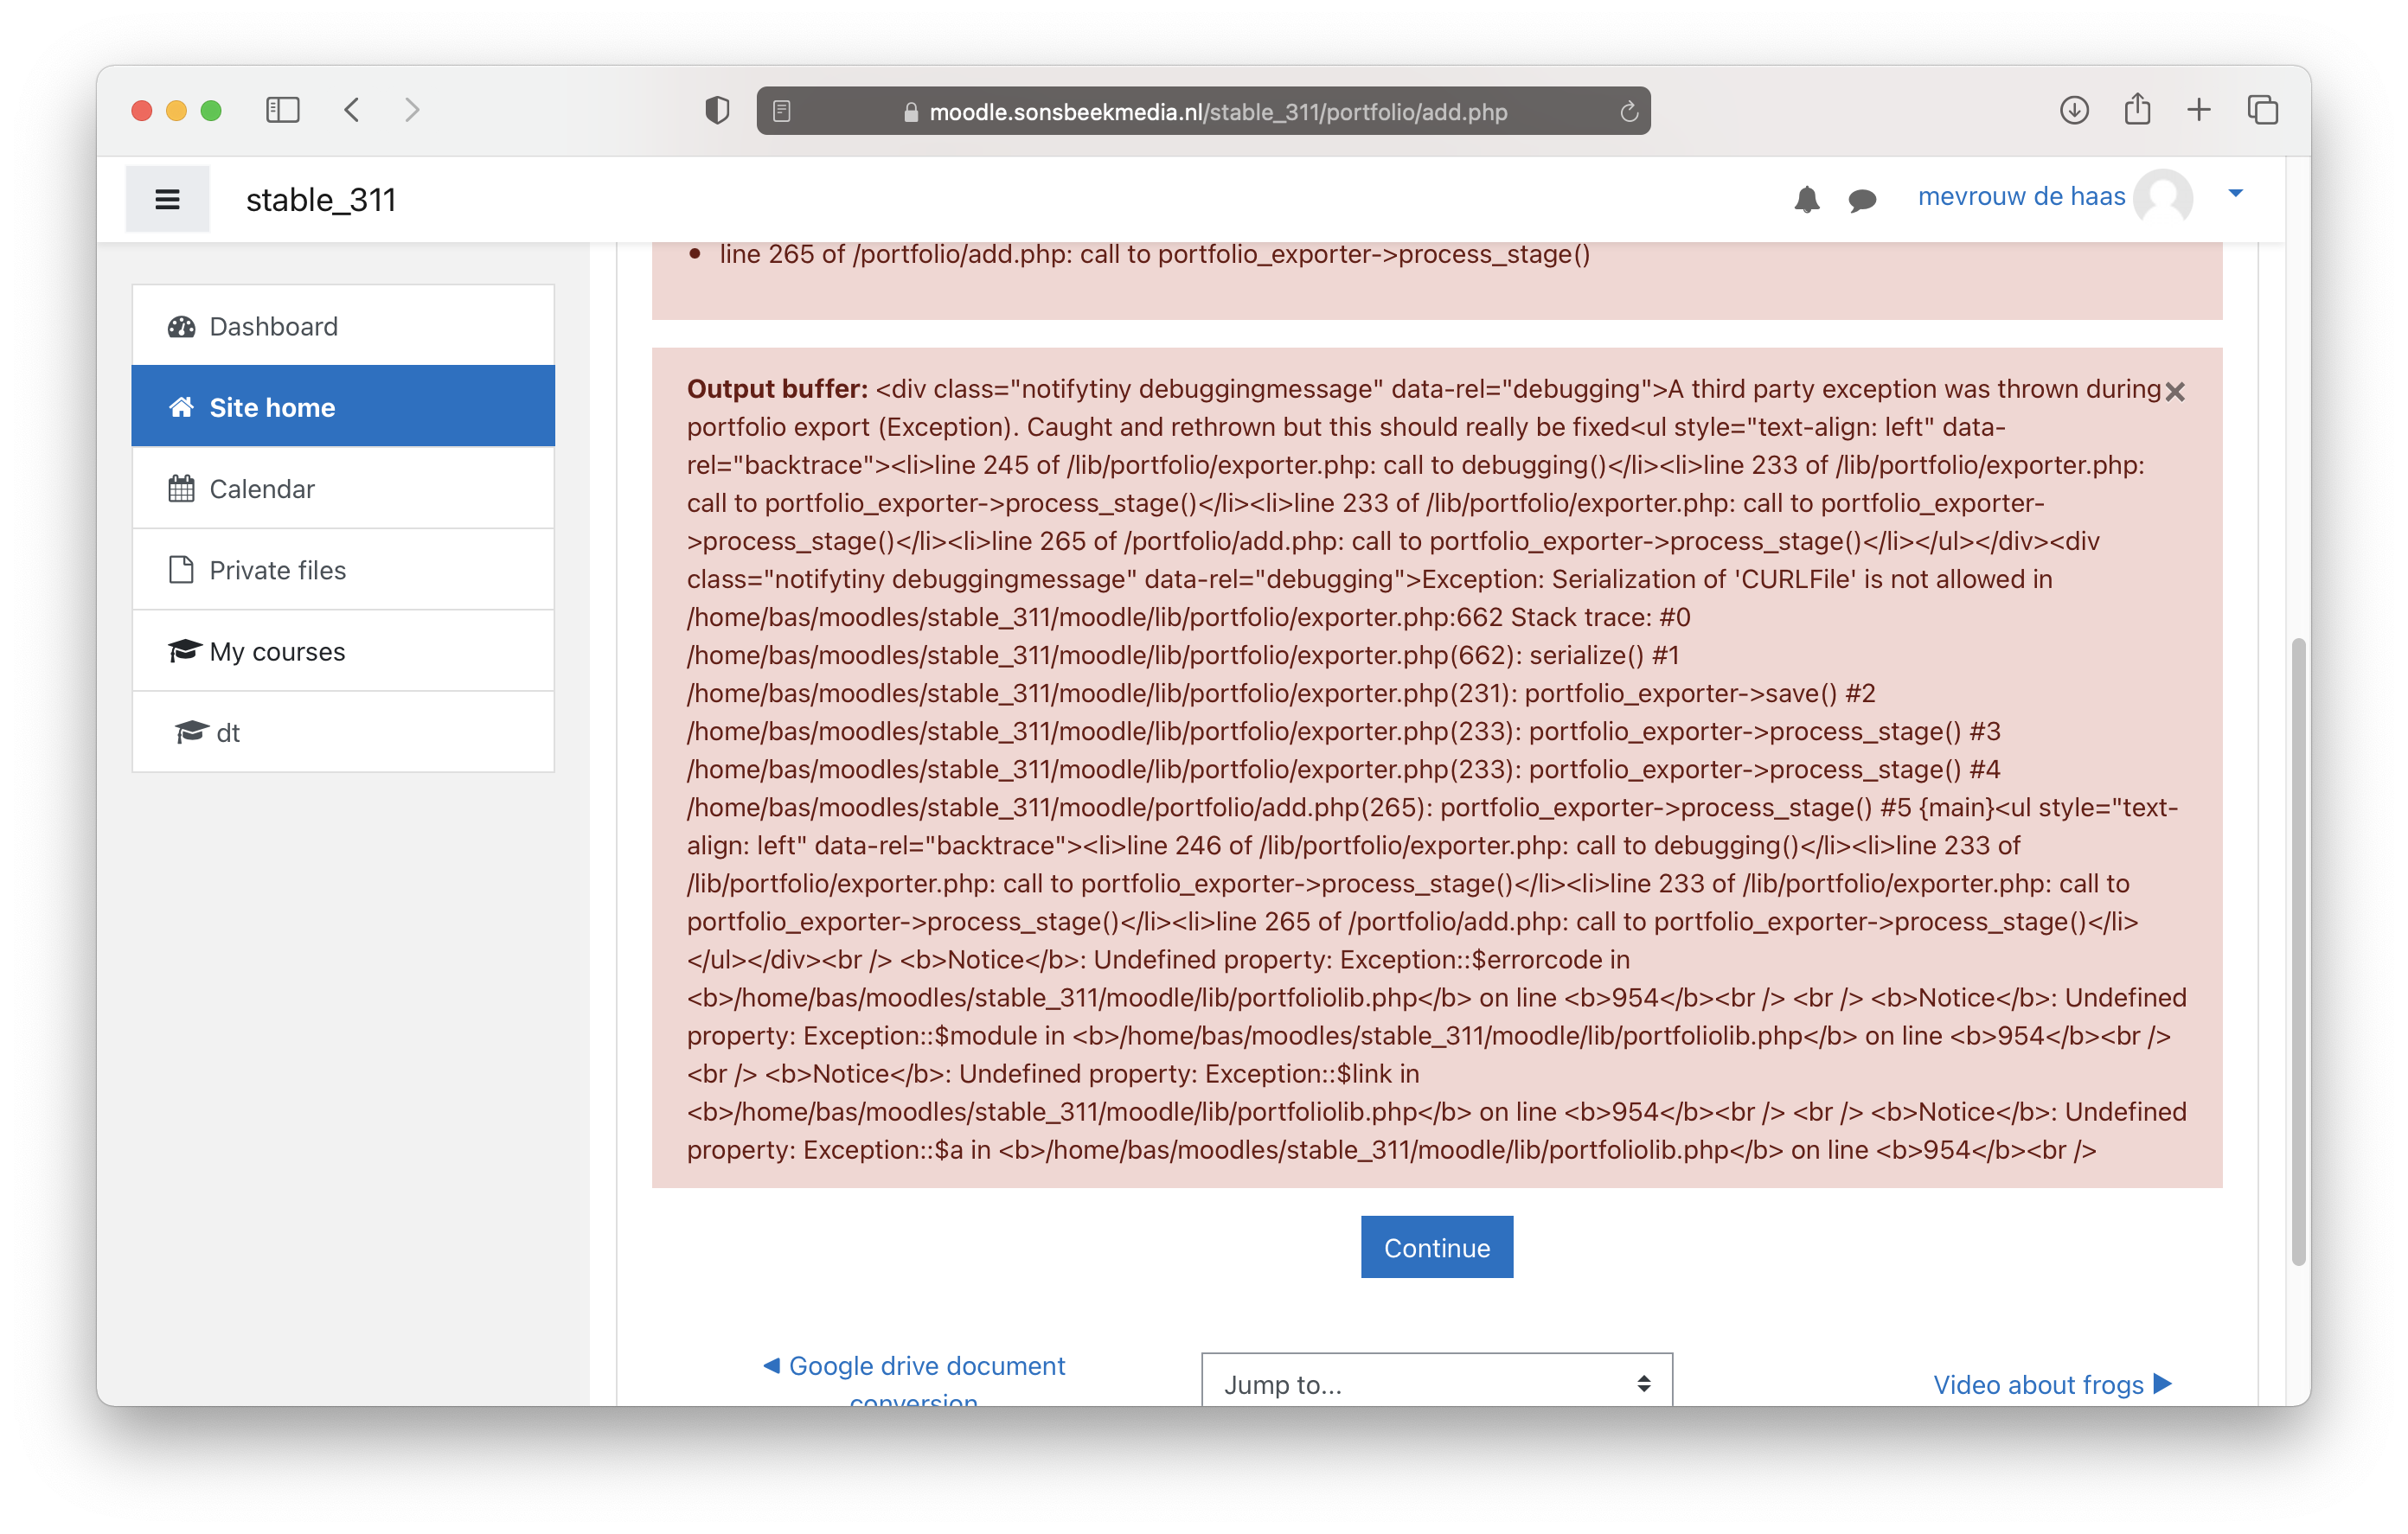Image resolution: width=2408 pixels, height=1534 pixels.
Task: Click the green window zoom button
Action: click(211, 110)
